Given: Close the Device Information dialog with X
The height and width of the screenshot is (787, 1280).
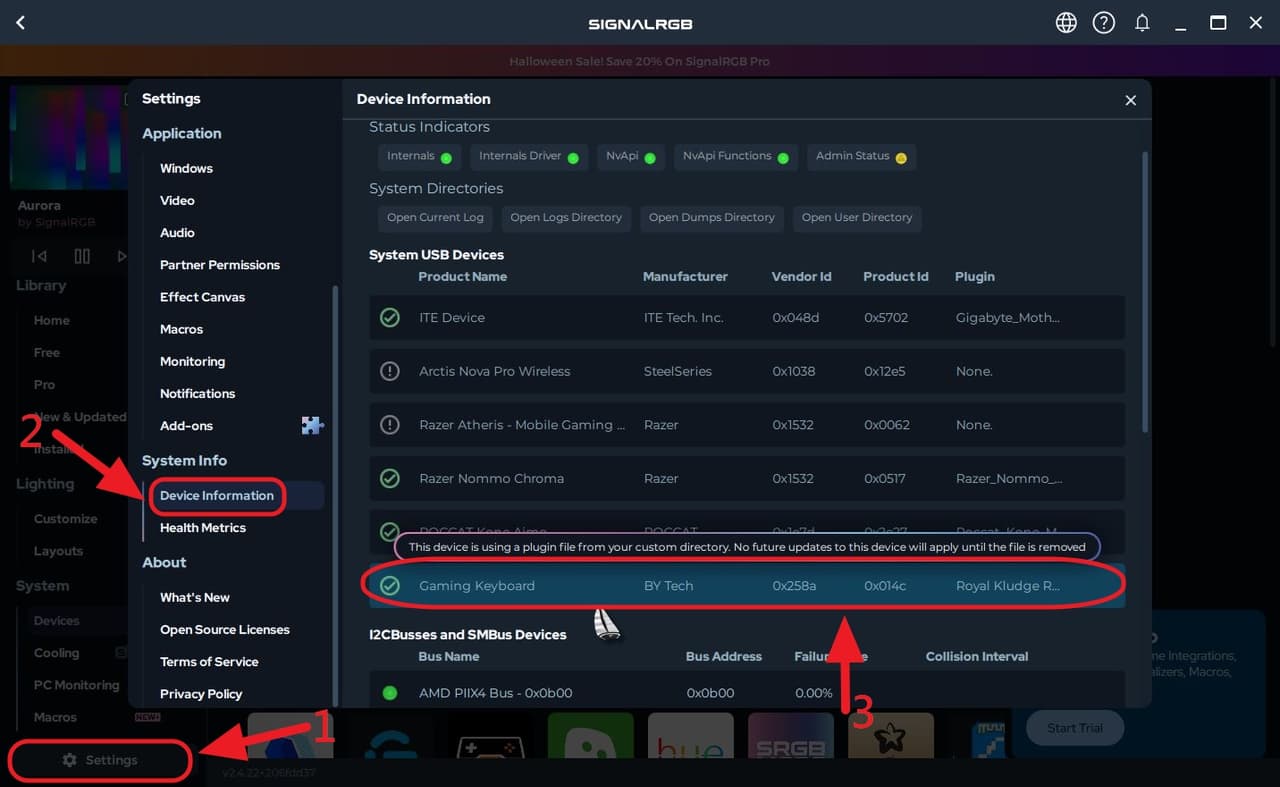Looking at the screenshot, I should pos(1131,100).
